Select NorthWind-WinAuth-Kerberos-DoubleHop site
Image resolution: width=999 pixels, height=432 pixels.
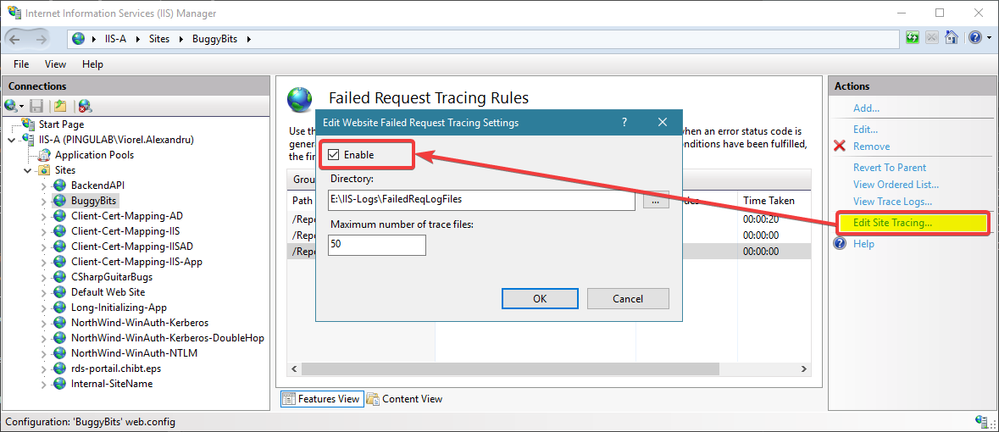point(168,338)
